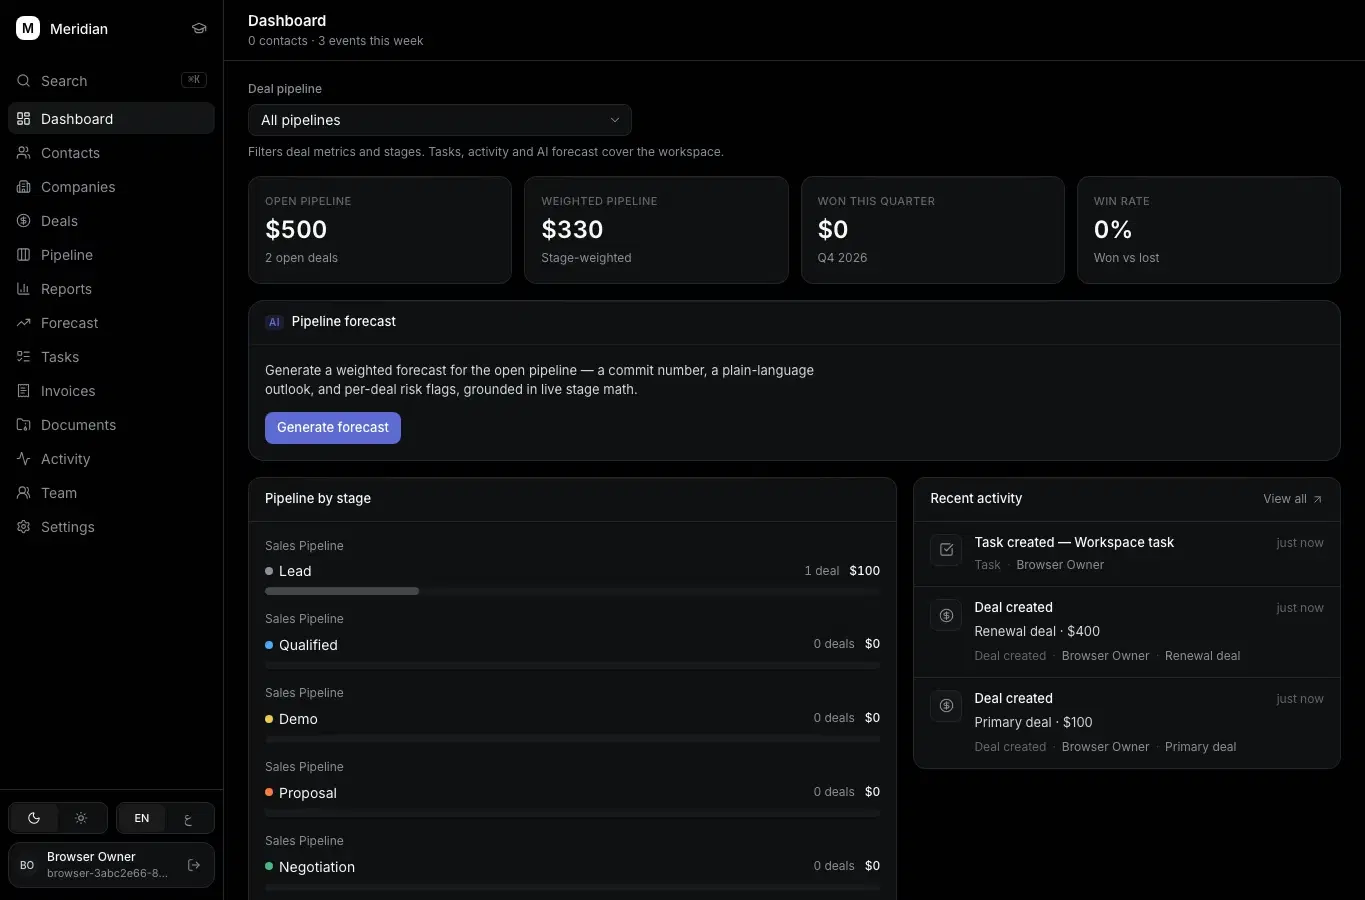Open Contacts in the sidebar
1365x900 pixels.
click(x=111, y=153)
